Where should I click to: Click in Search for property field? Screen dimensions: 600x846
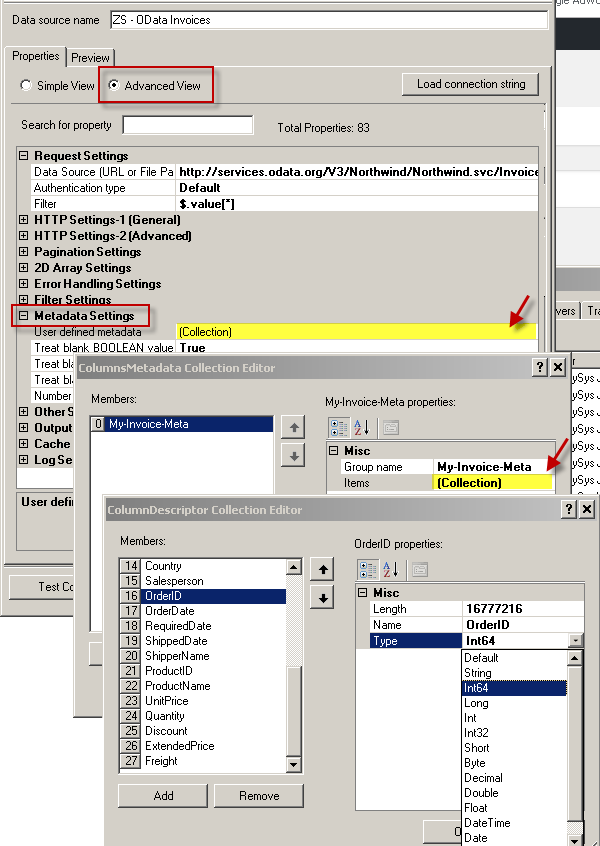point(188,125)
